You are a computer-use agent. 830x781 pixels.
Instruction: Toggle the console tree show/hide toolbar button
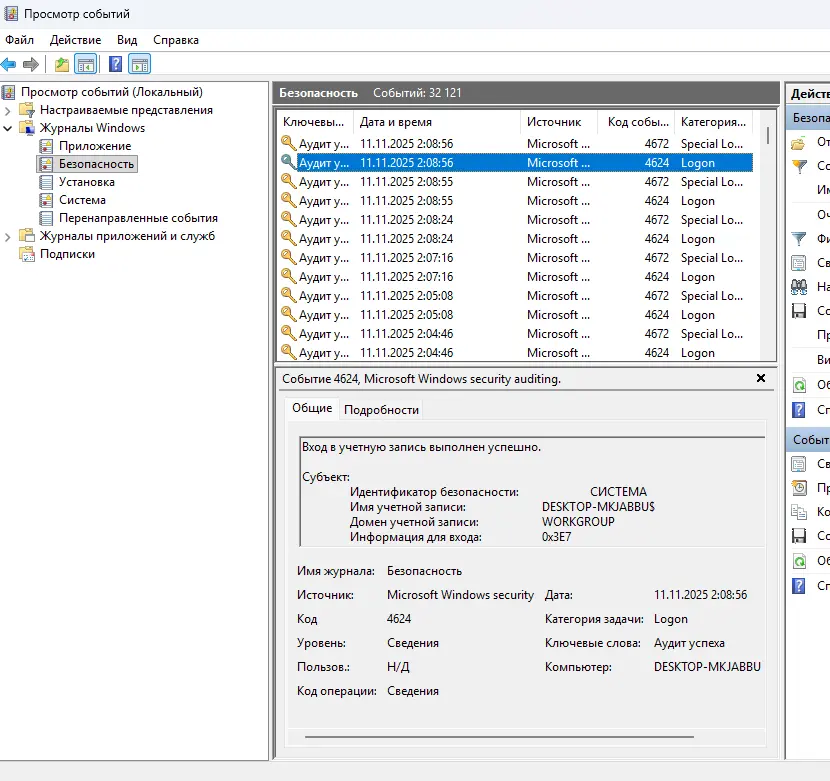[87, 65]
